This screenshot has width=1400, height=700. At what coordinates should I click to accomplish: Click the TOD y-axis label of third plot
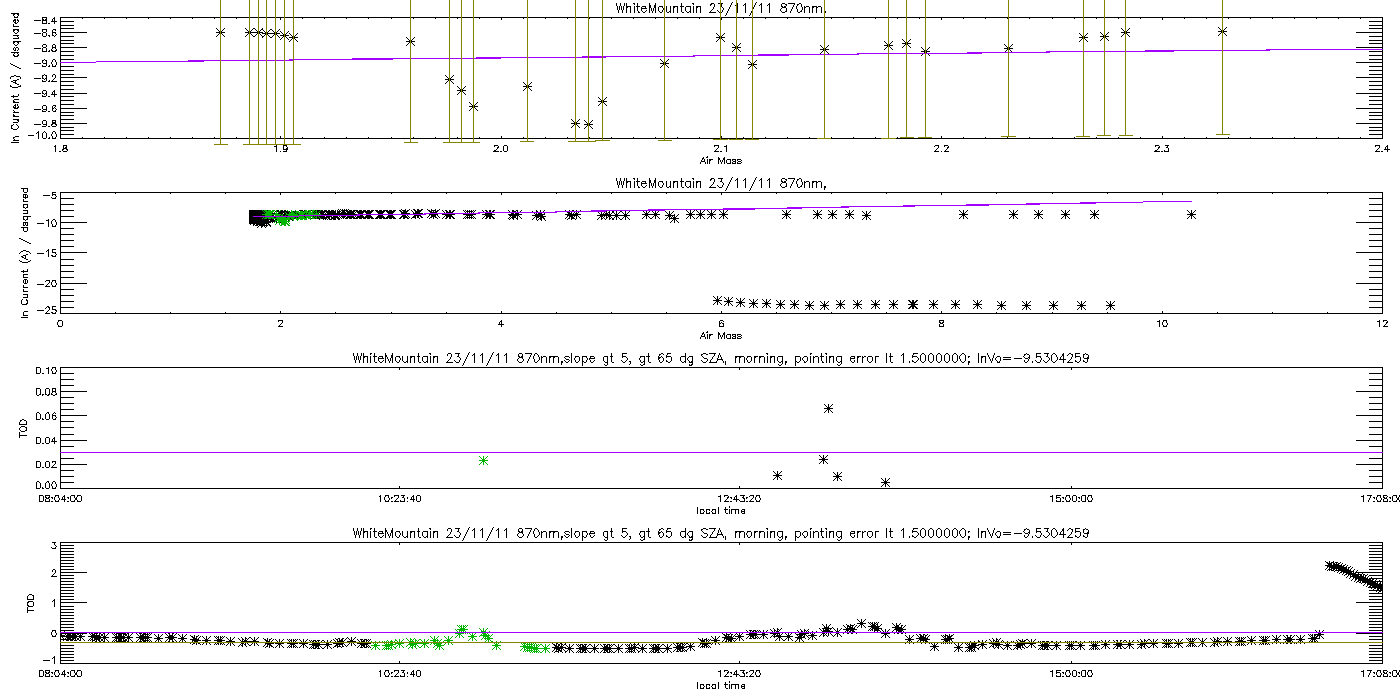[24, 428]
